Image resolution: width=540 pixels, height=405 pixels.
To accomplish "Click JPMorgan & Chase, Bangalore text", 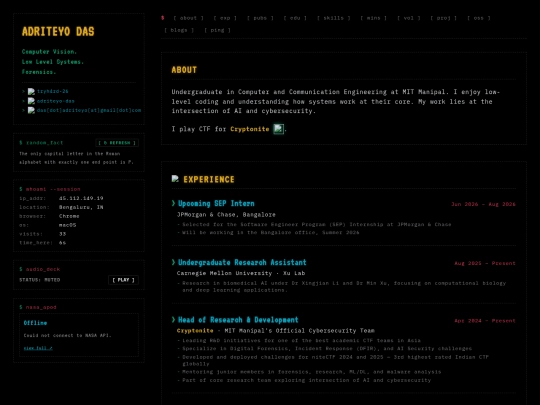I will point(226,215).
